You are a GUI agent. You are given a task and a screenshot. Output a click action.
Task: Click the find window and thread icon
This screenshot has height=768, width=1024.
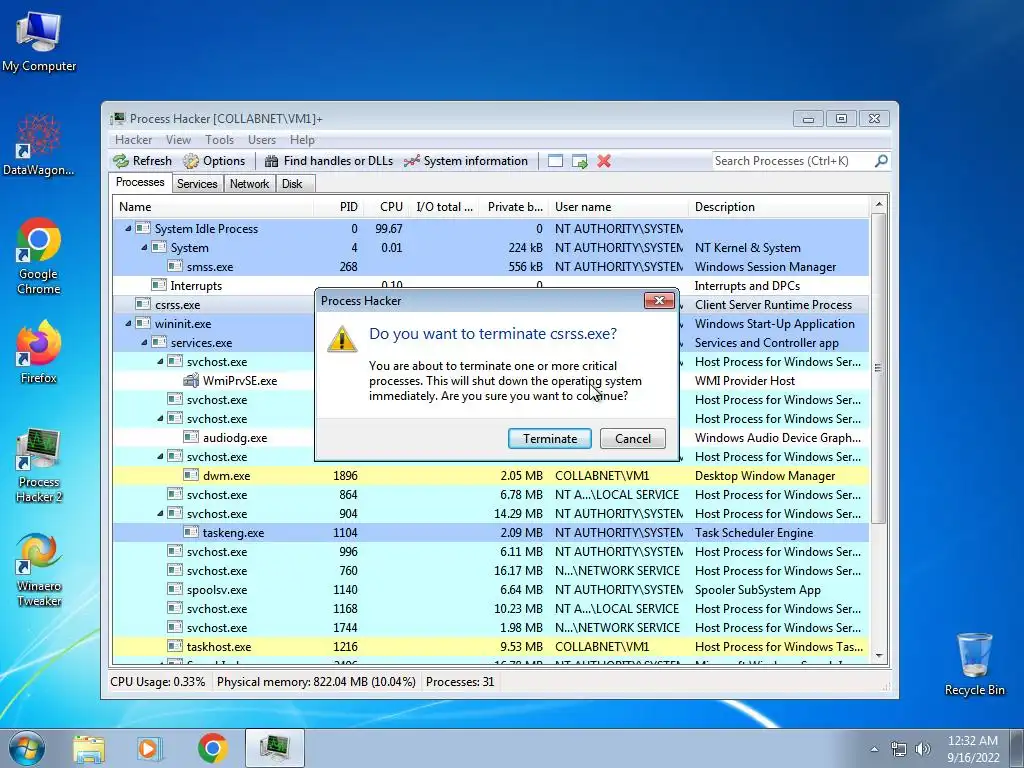coord(579,161)
